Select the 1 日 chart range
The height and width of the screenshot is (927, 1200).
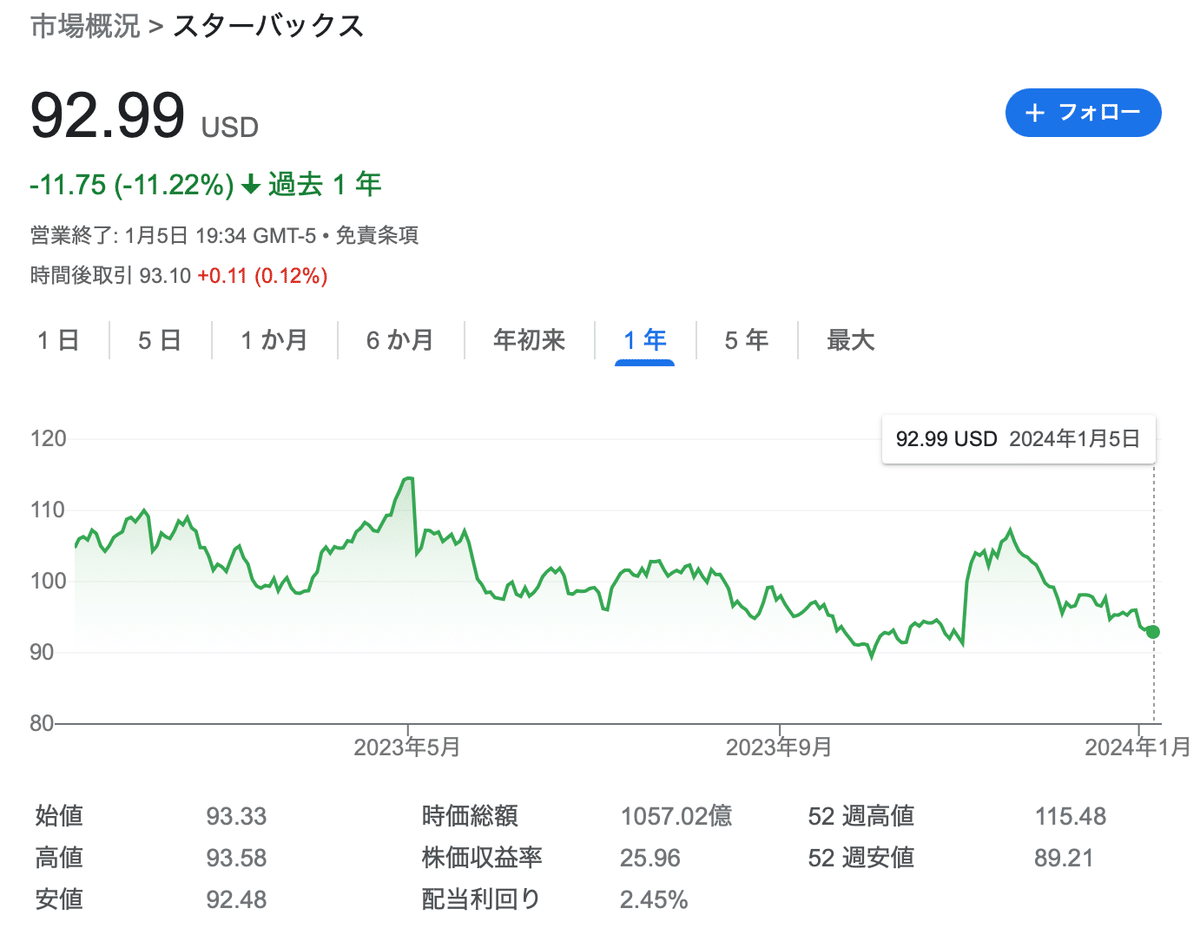tap(59, 340)
